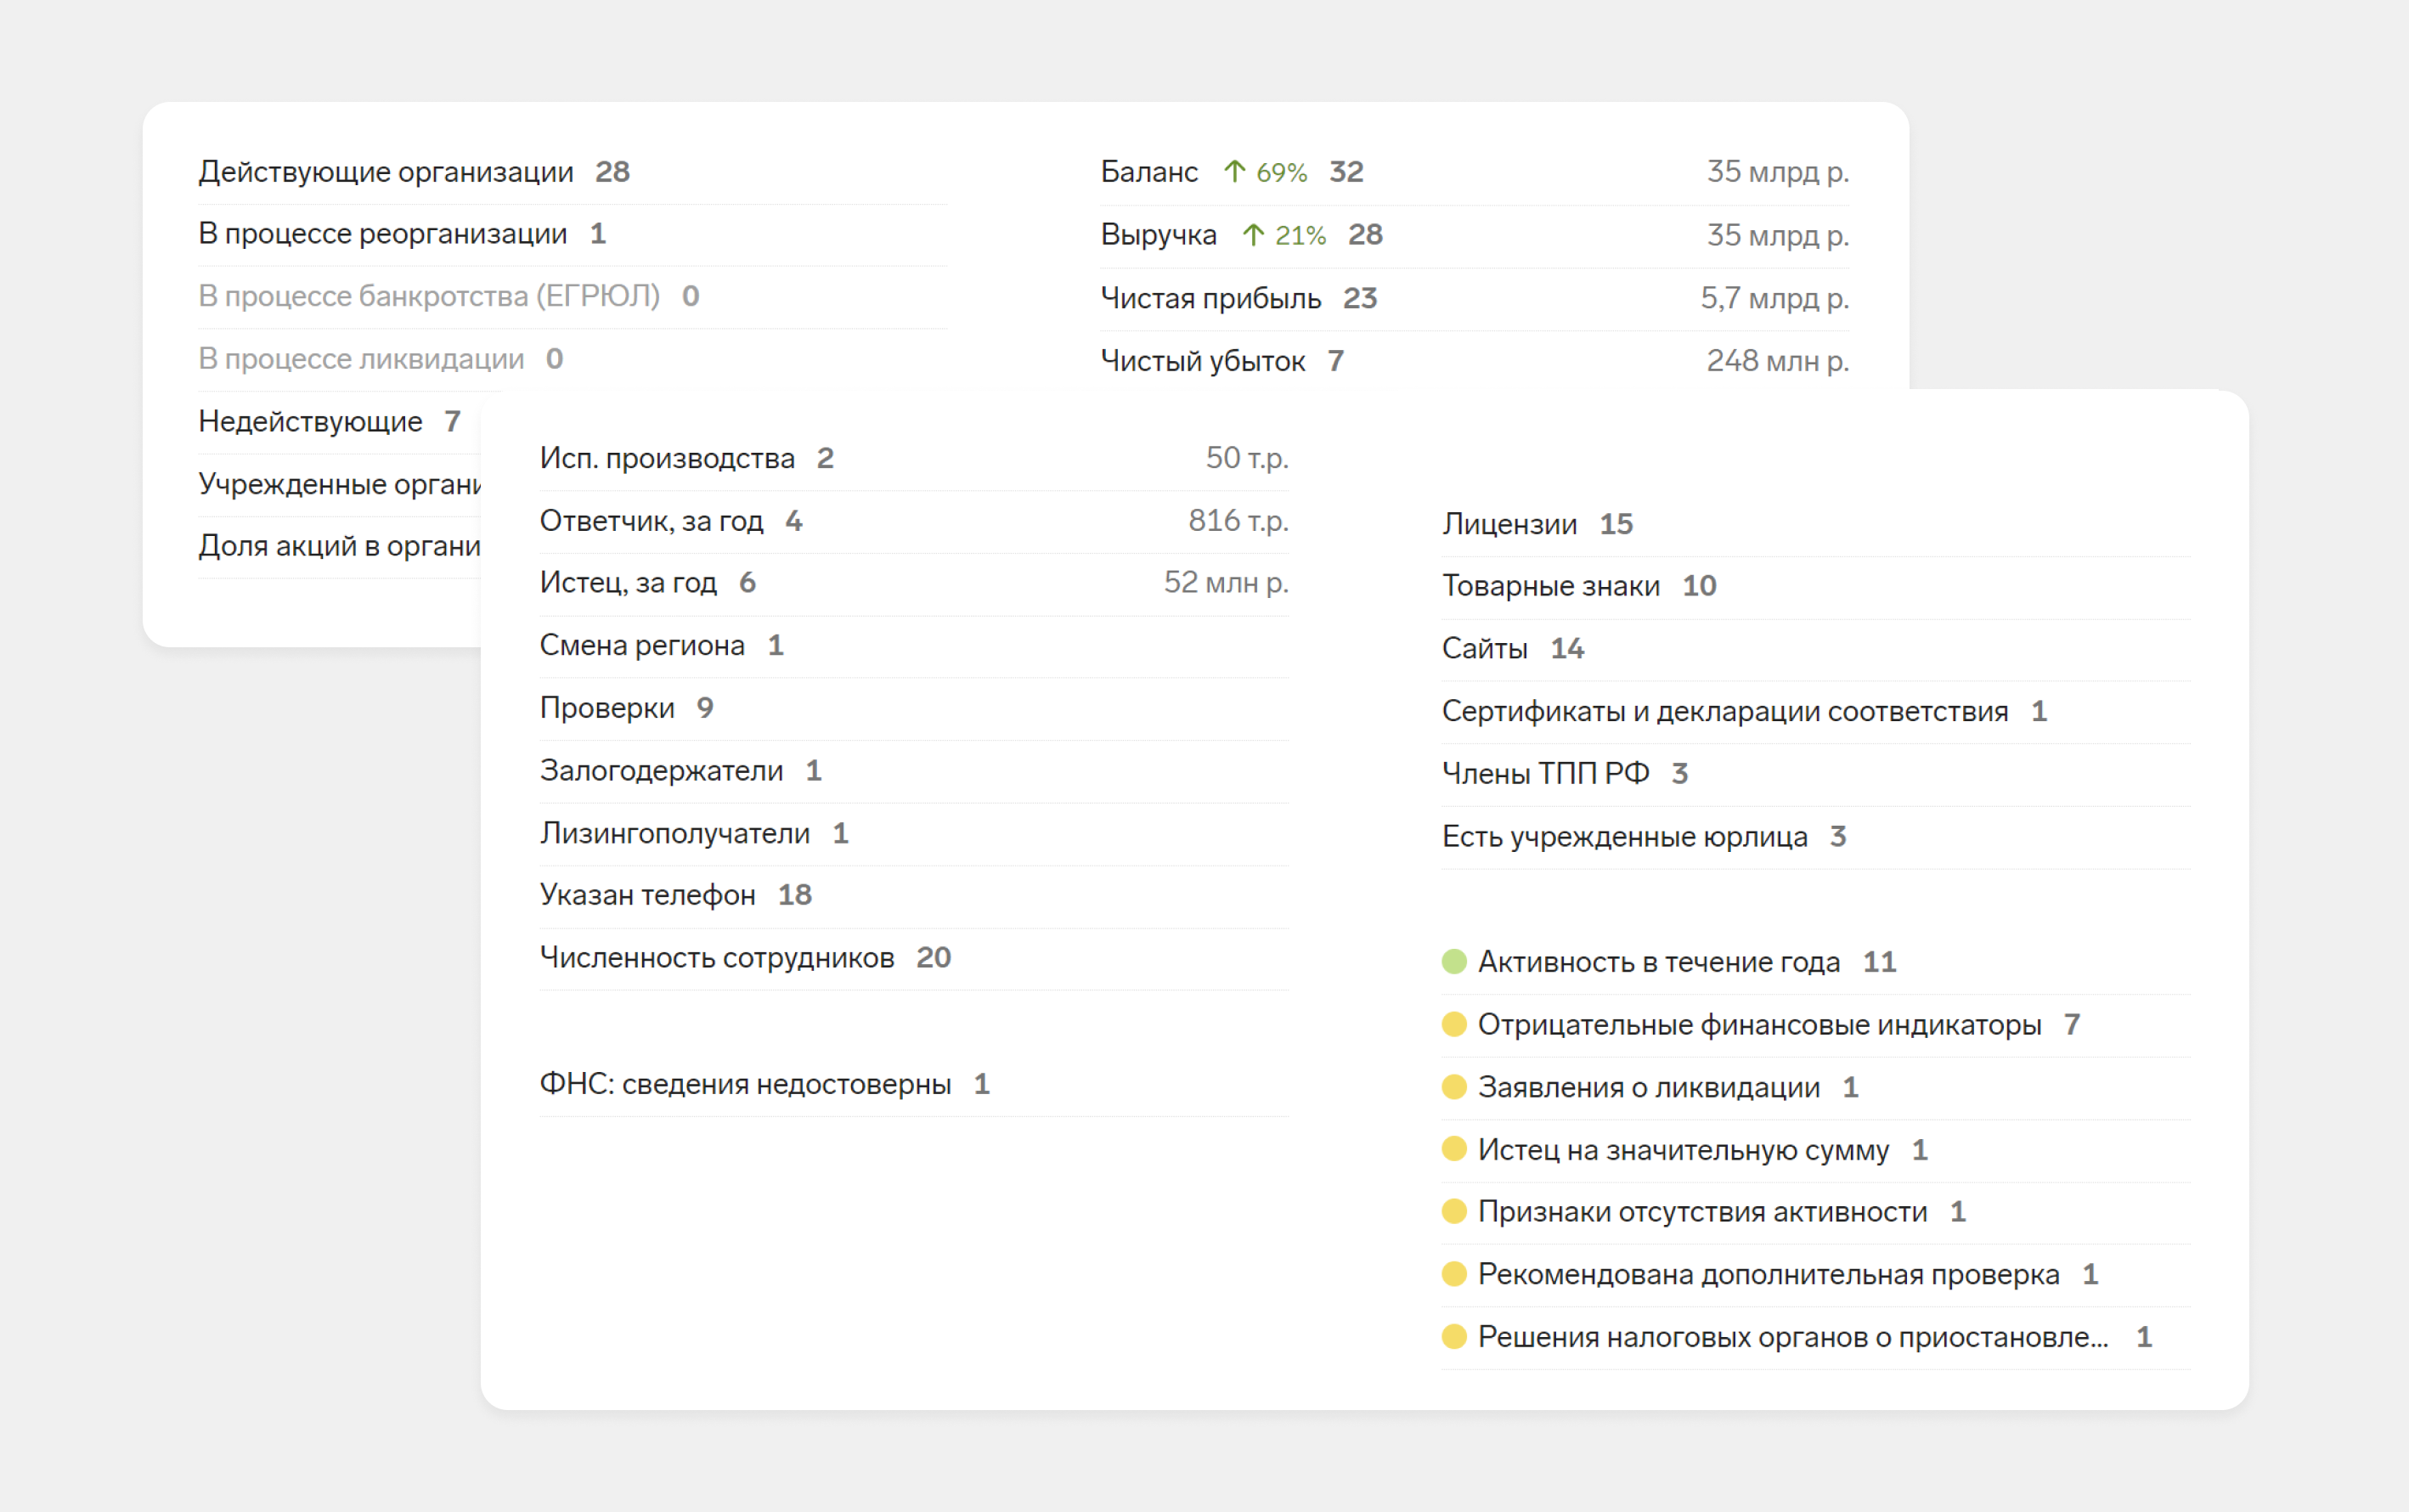Click yellow dot beside Решения налоговых органов
This screenshot has height=1512, width=2409.
tap(1454, 1337)
